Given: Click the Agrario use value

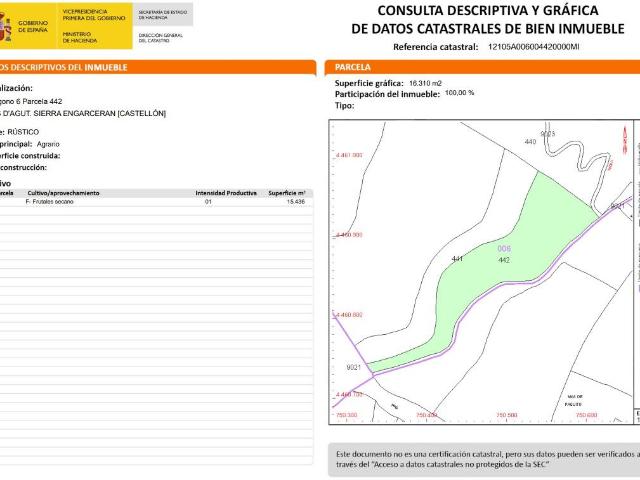Looking at the screenshot, I should click(48, 144).
